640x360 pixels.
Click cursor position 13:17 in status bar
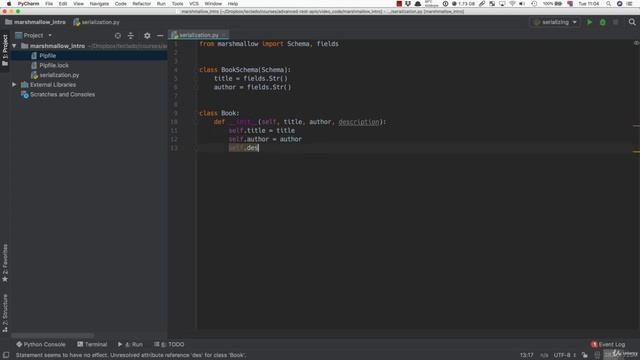pos(527,355)
